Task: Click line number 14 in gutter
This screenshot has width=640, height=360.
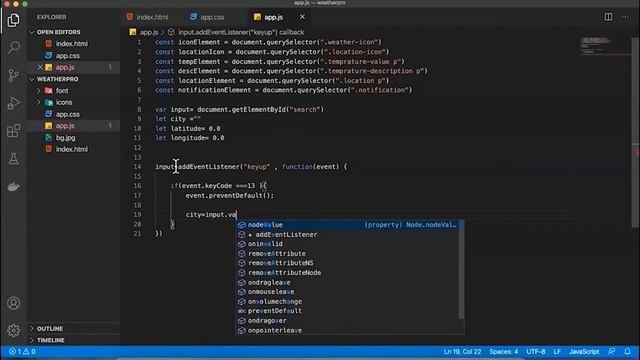Action: [x=137, y=167]
